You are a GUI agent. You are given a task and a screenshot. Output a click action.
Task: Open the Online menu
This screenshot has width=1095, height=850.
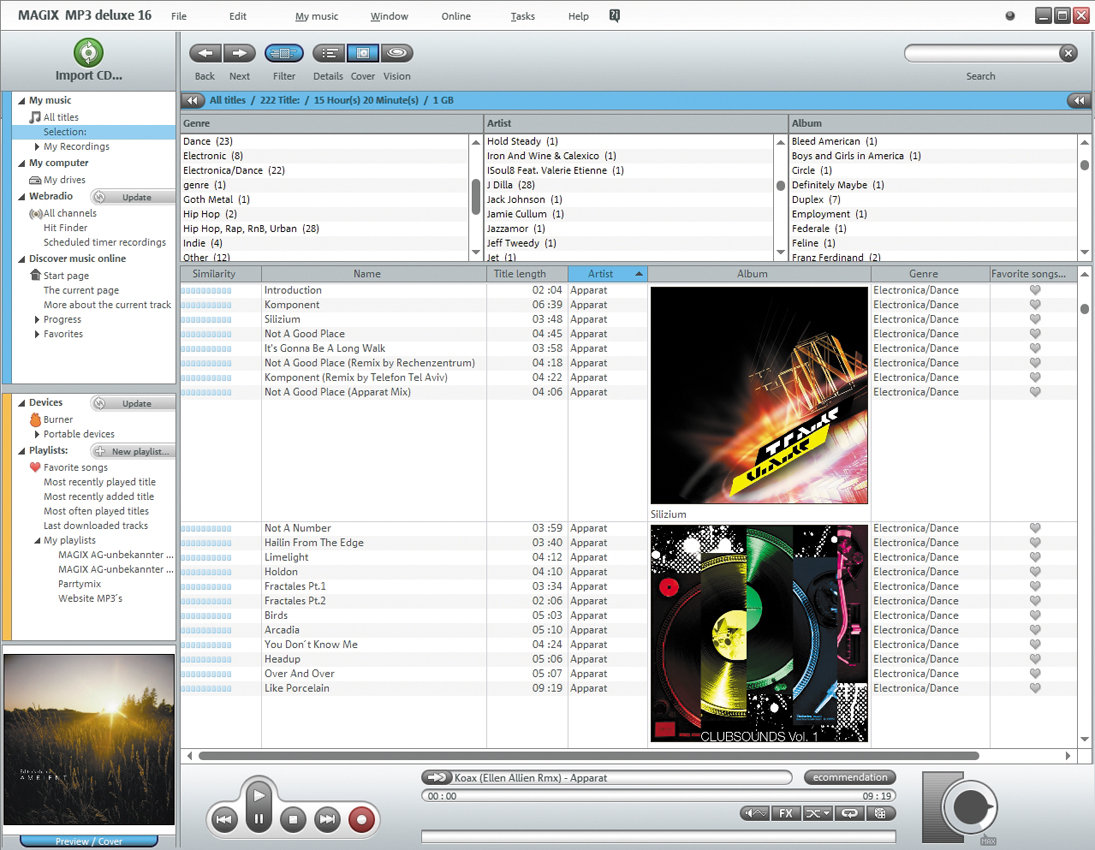point(455,15)
